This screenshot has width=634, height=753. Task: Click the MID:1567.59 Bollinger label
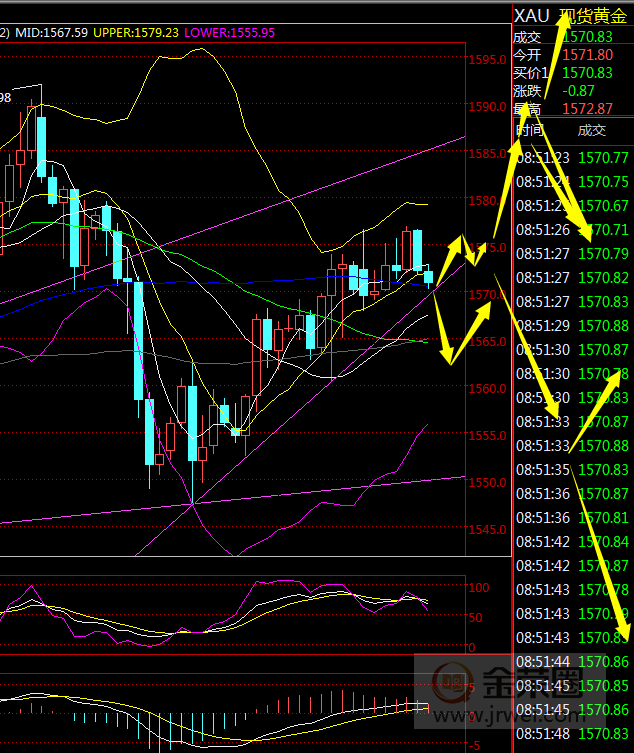pos(49,33)
